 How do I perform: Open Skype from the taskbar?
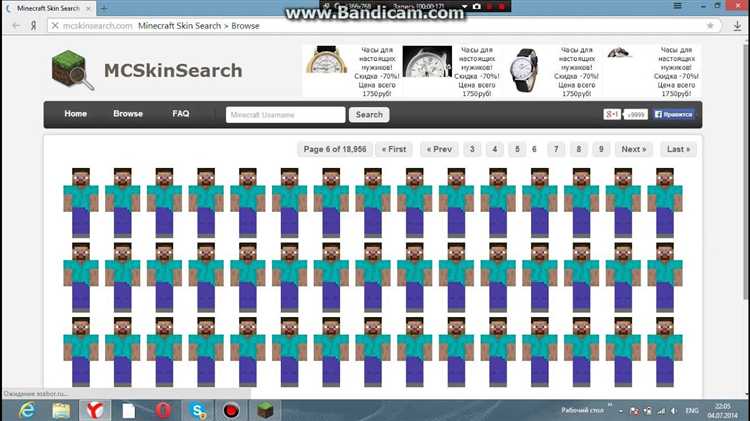198,410
